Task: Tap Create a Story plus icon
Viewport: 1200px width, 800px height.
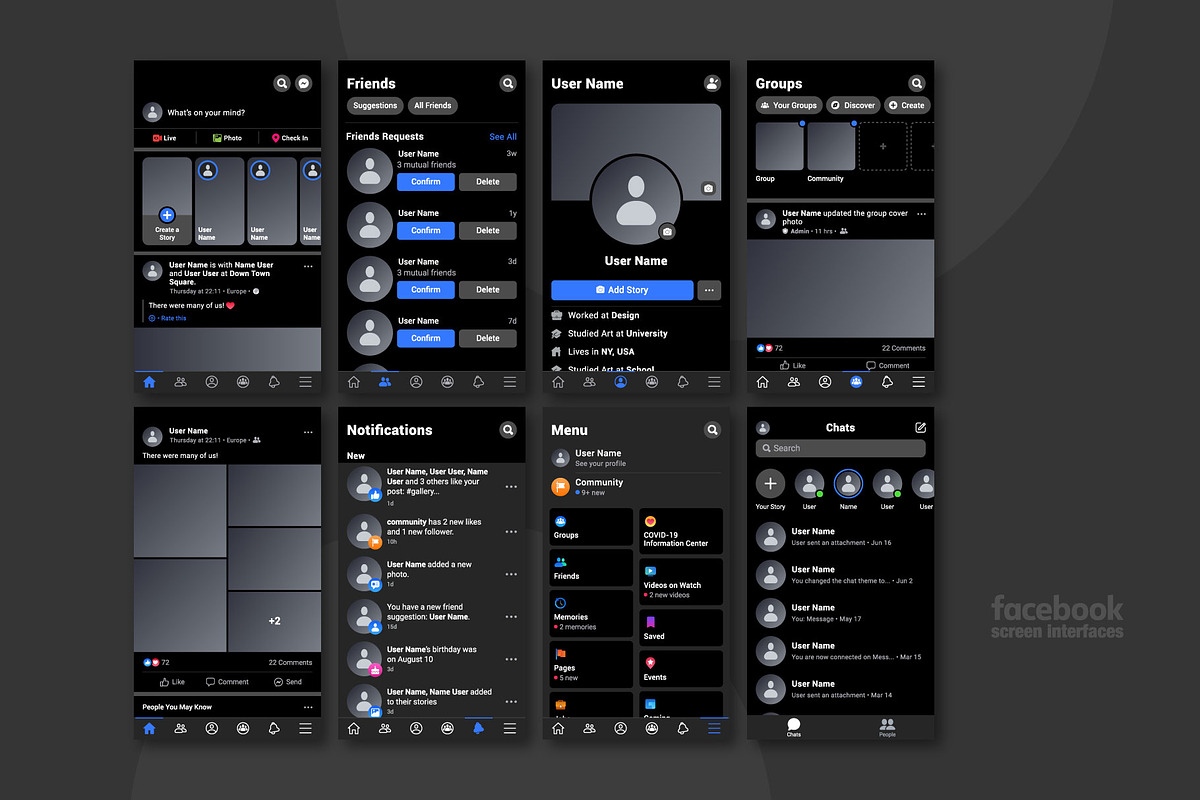Action: point(167,215)
